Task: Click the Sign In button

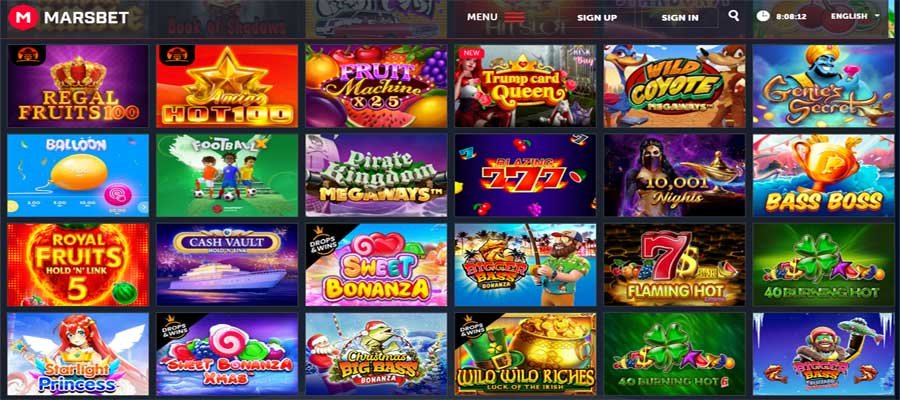Action: 680,18
